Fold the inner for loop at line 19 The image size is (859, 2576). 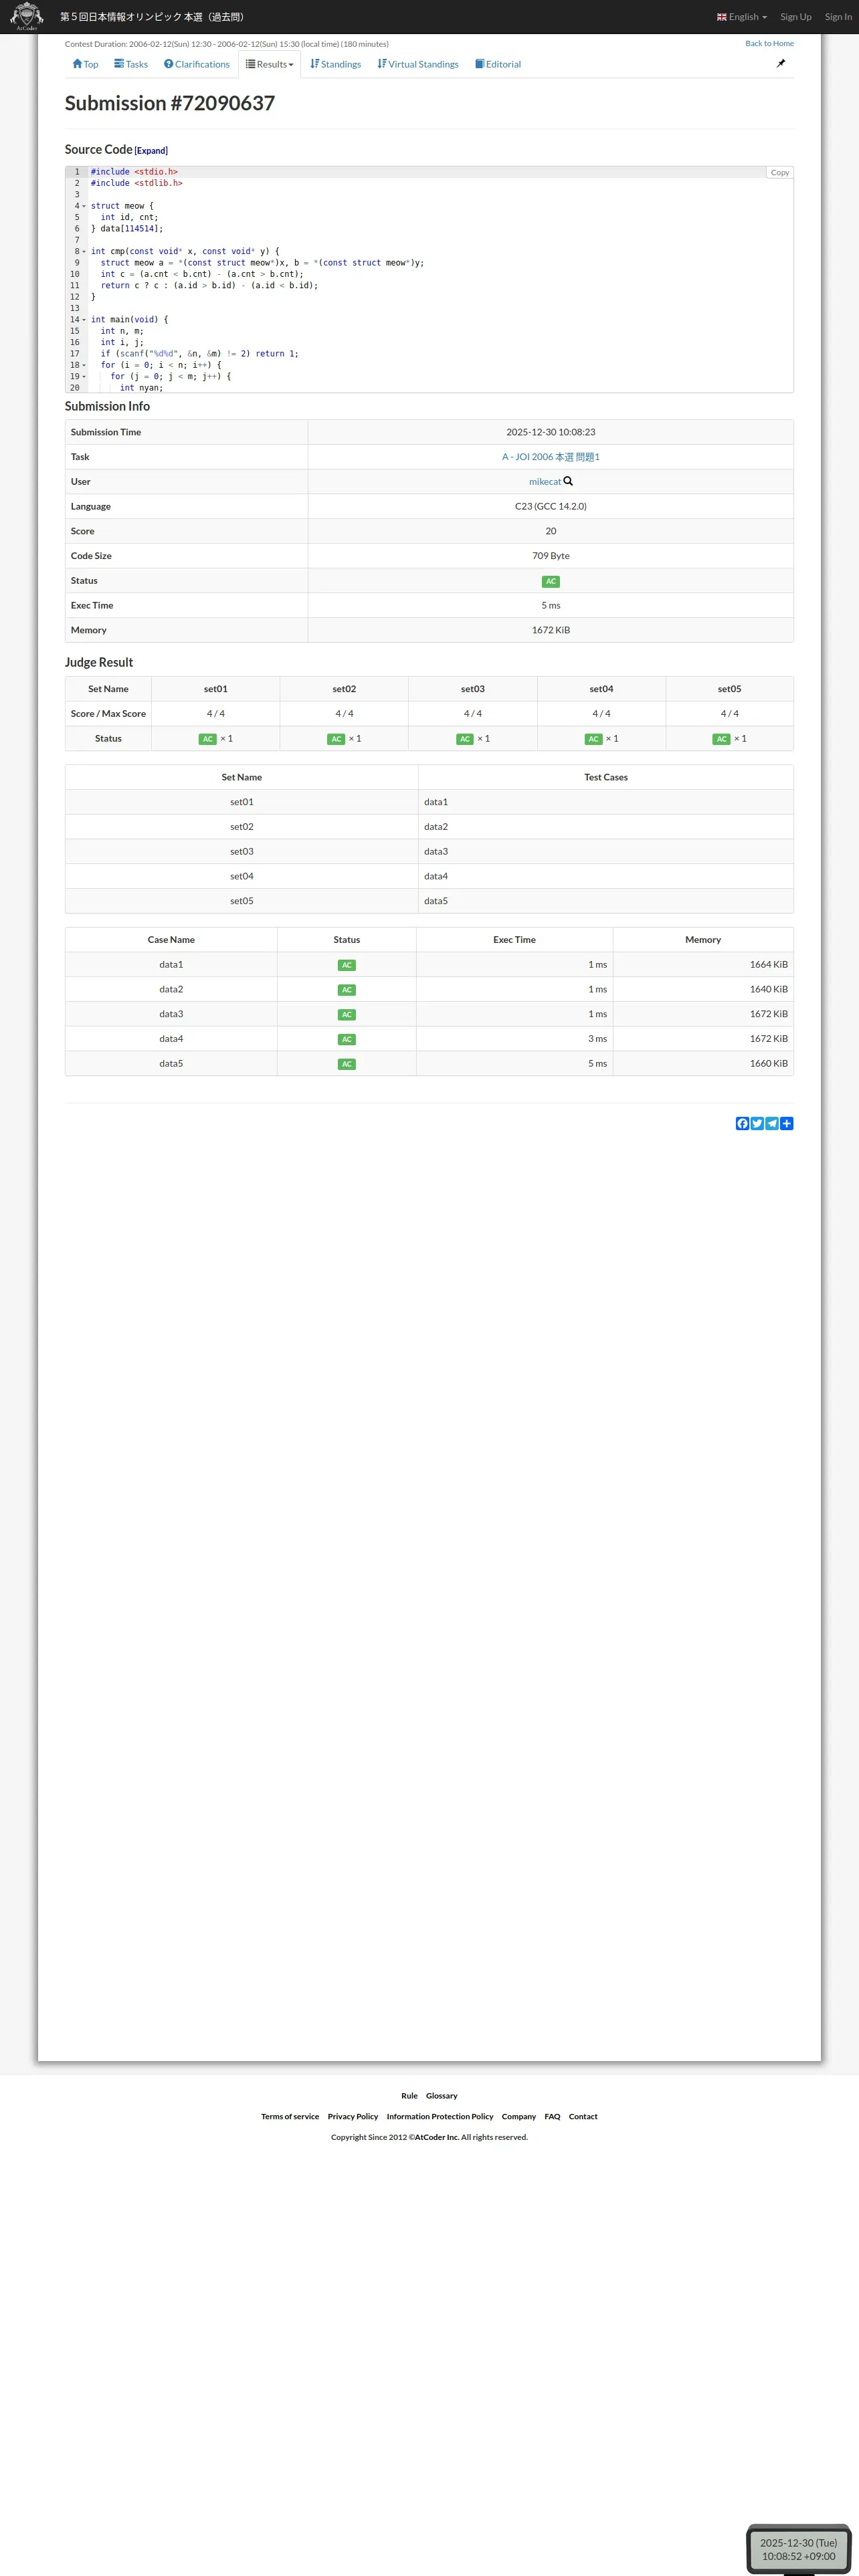(x=84, y=377)
